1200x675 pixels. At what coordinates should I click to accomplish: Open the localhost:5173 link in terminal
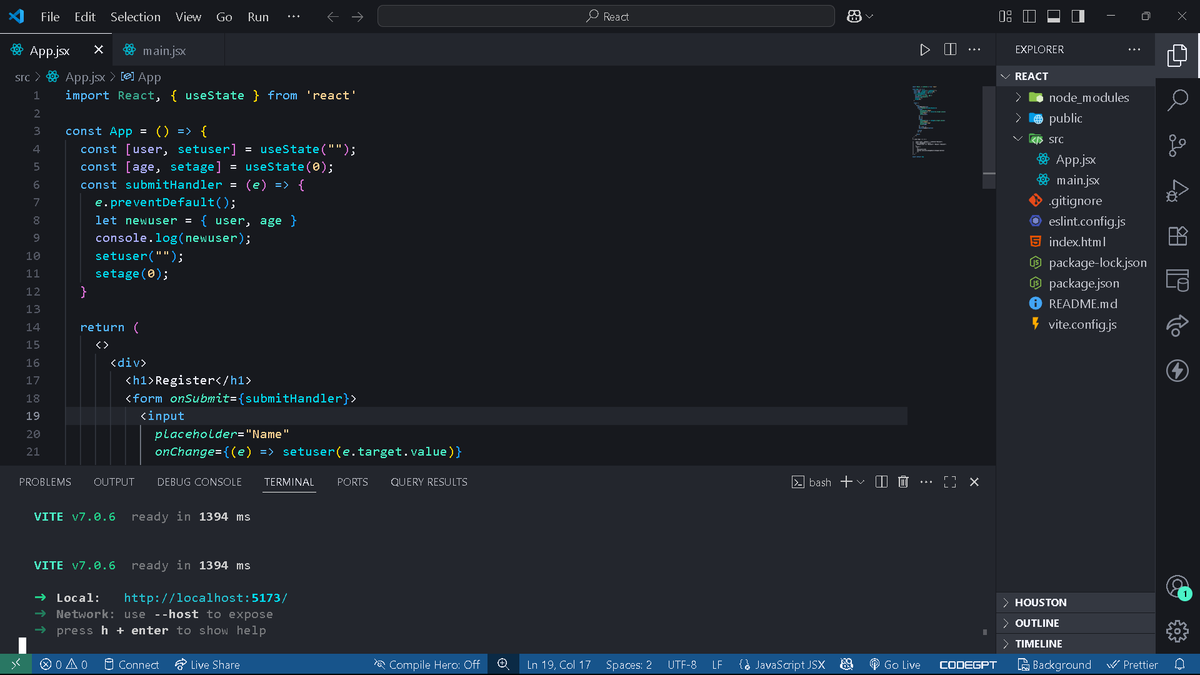[206, 598]
